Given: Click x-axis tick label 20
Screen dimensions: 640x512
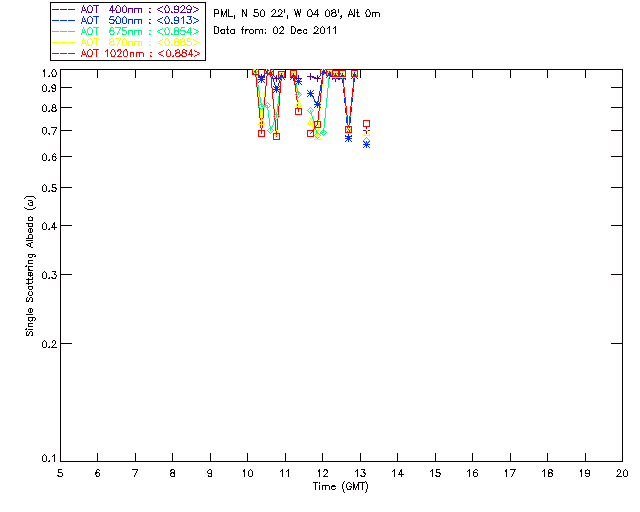Looking at the screenshot, I should 621,472.
